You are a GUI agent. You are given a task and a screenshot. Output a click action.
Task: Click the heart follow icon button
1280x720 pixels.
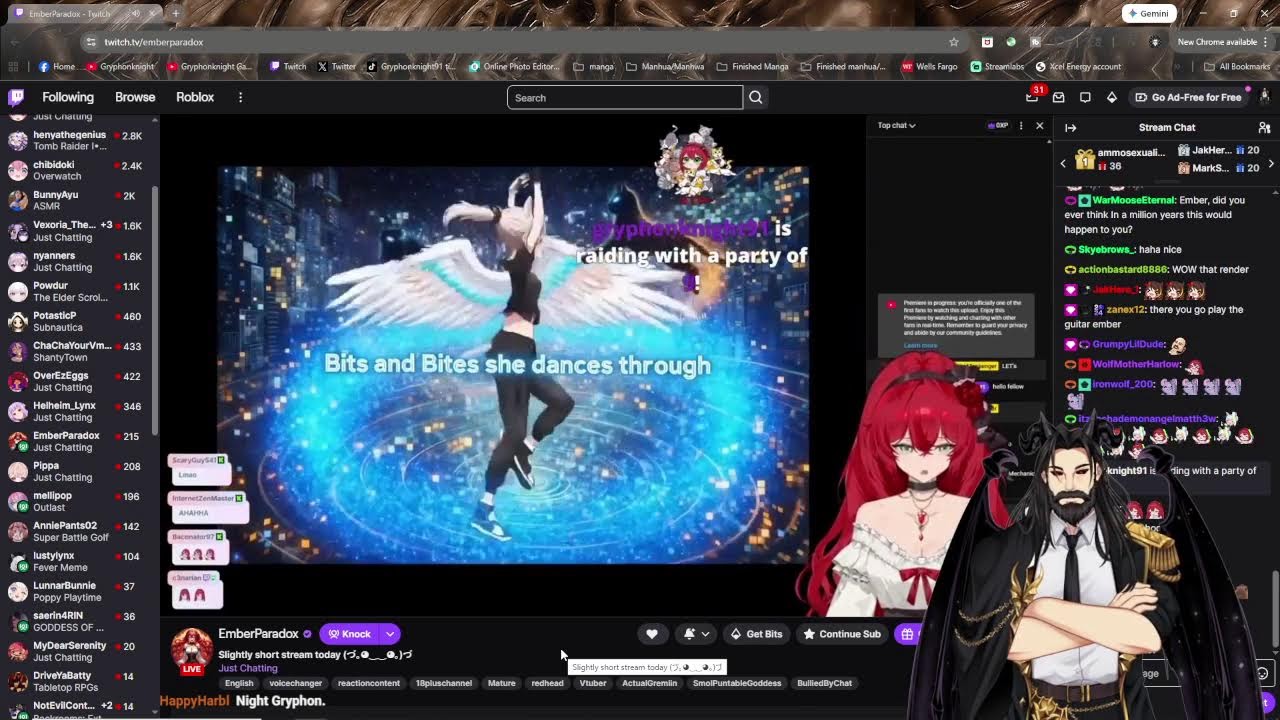tap(652, 634)
